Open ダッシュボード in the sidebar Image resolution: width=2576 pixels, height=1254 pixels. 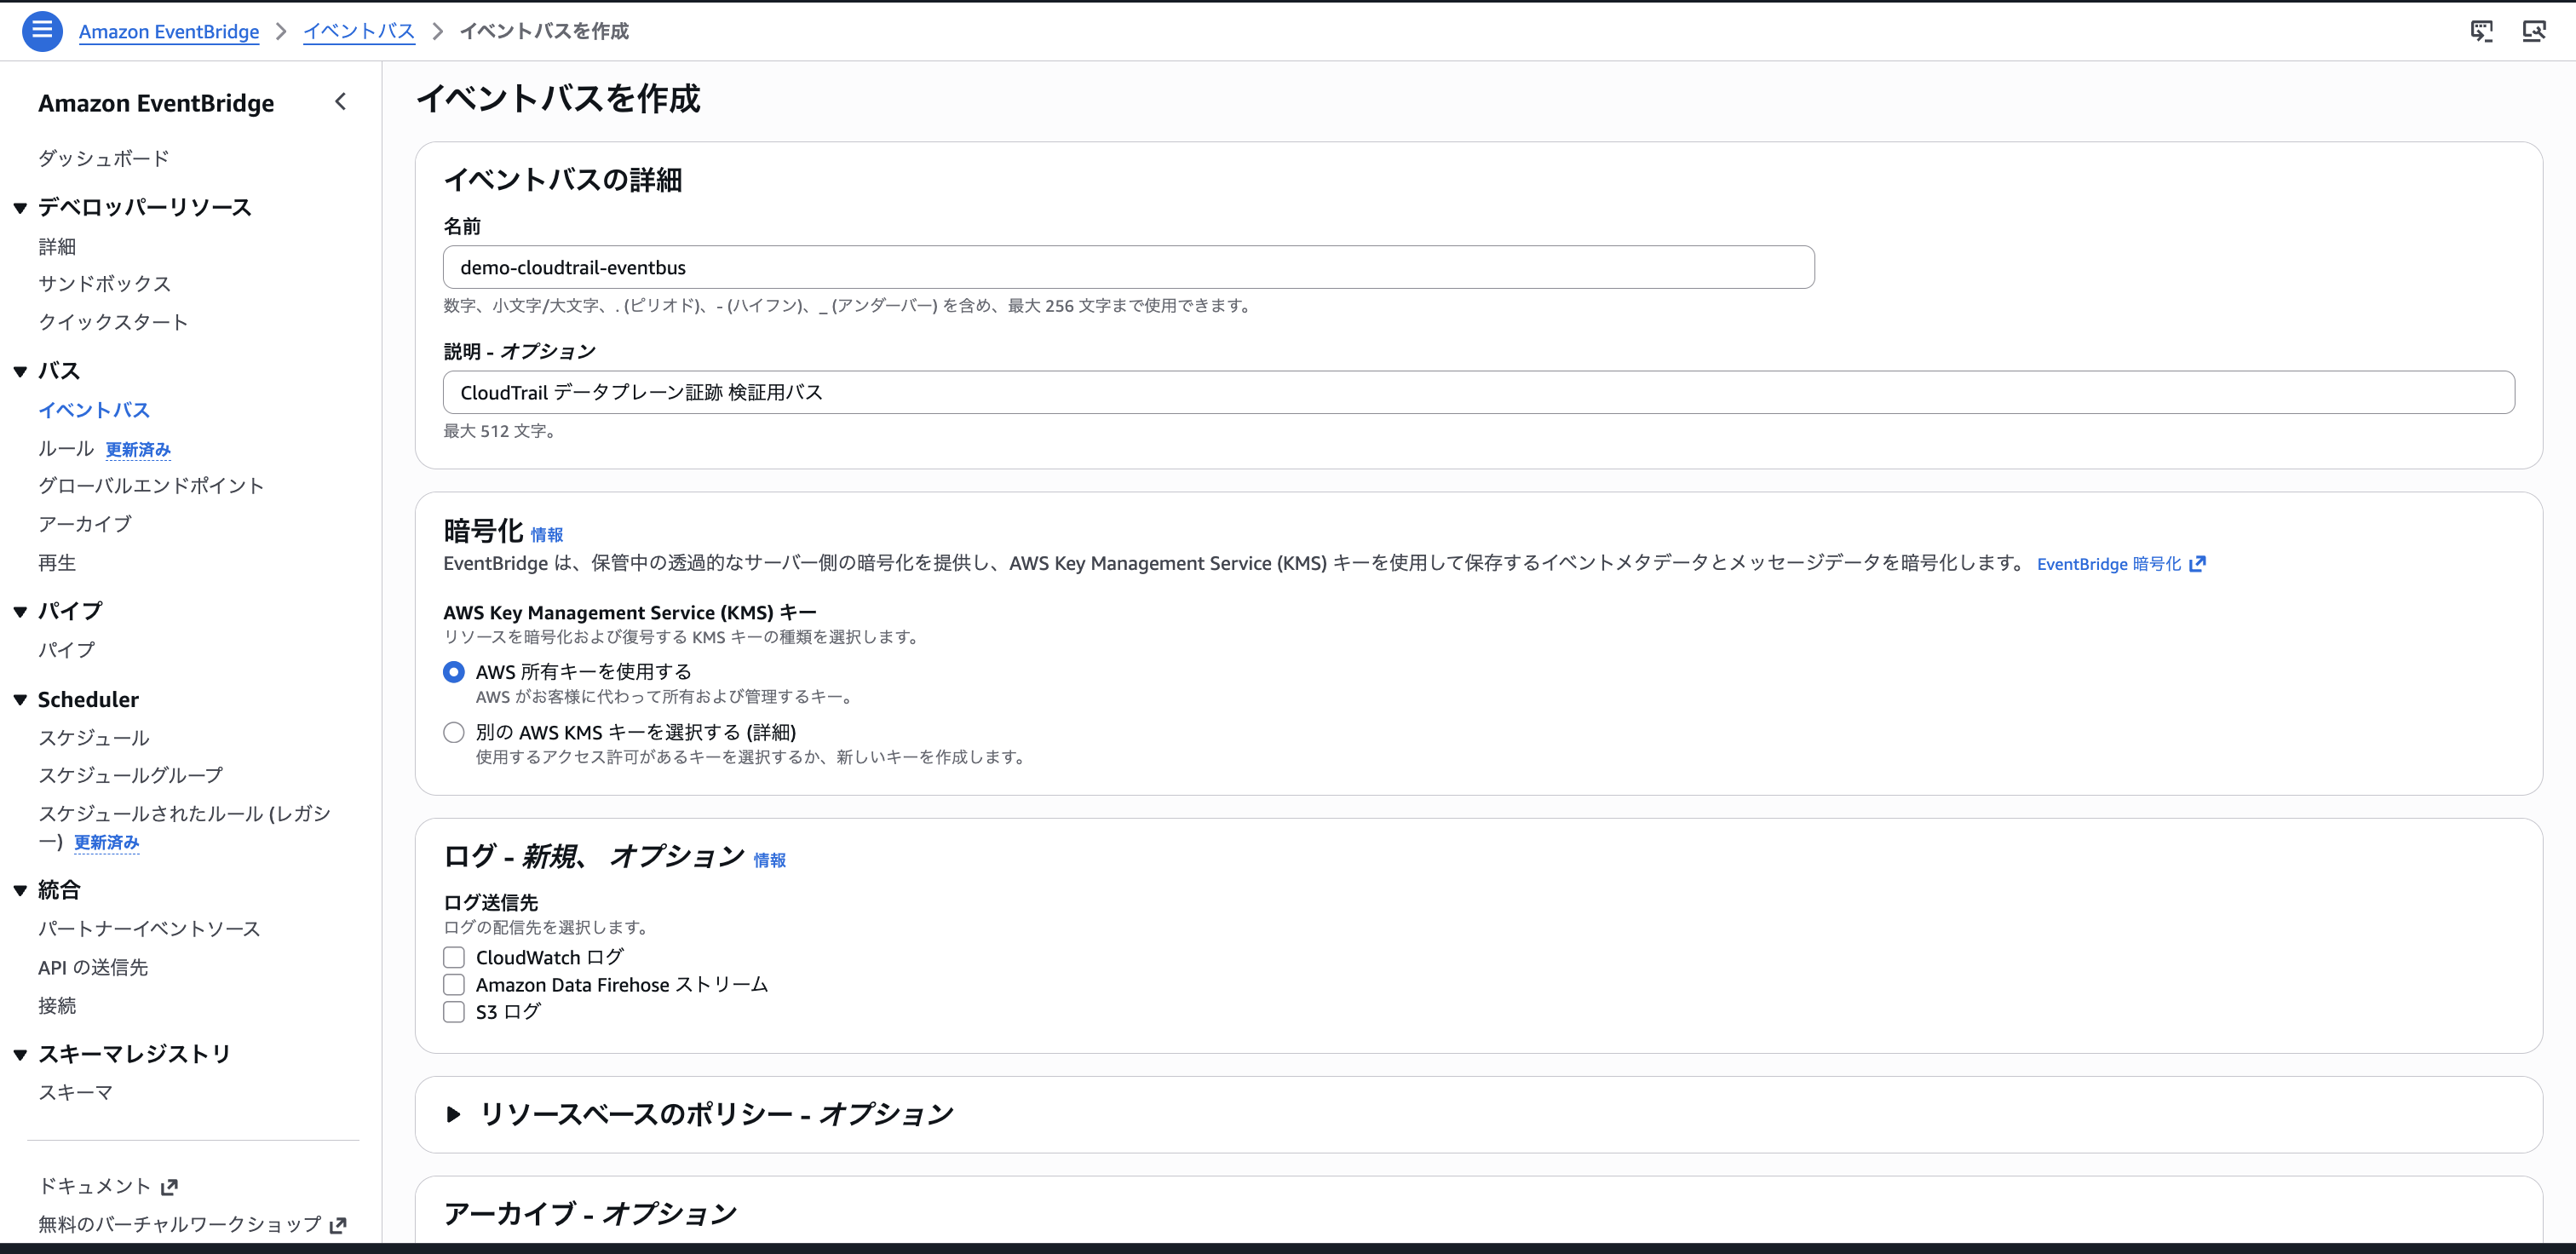(104, 158)
